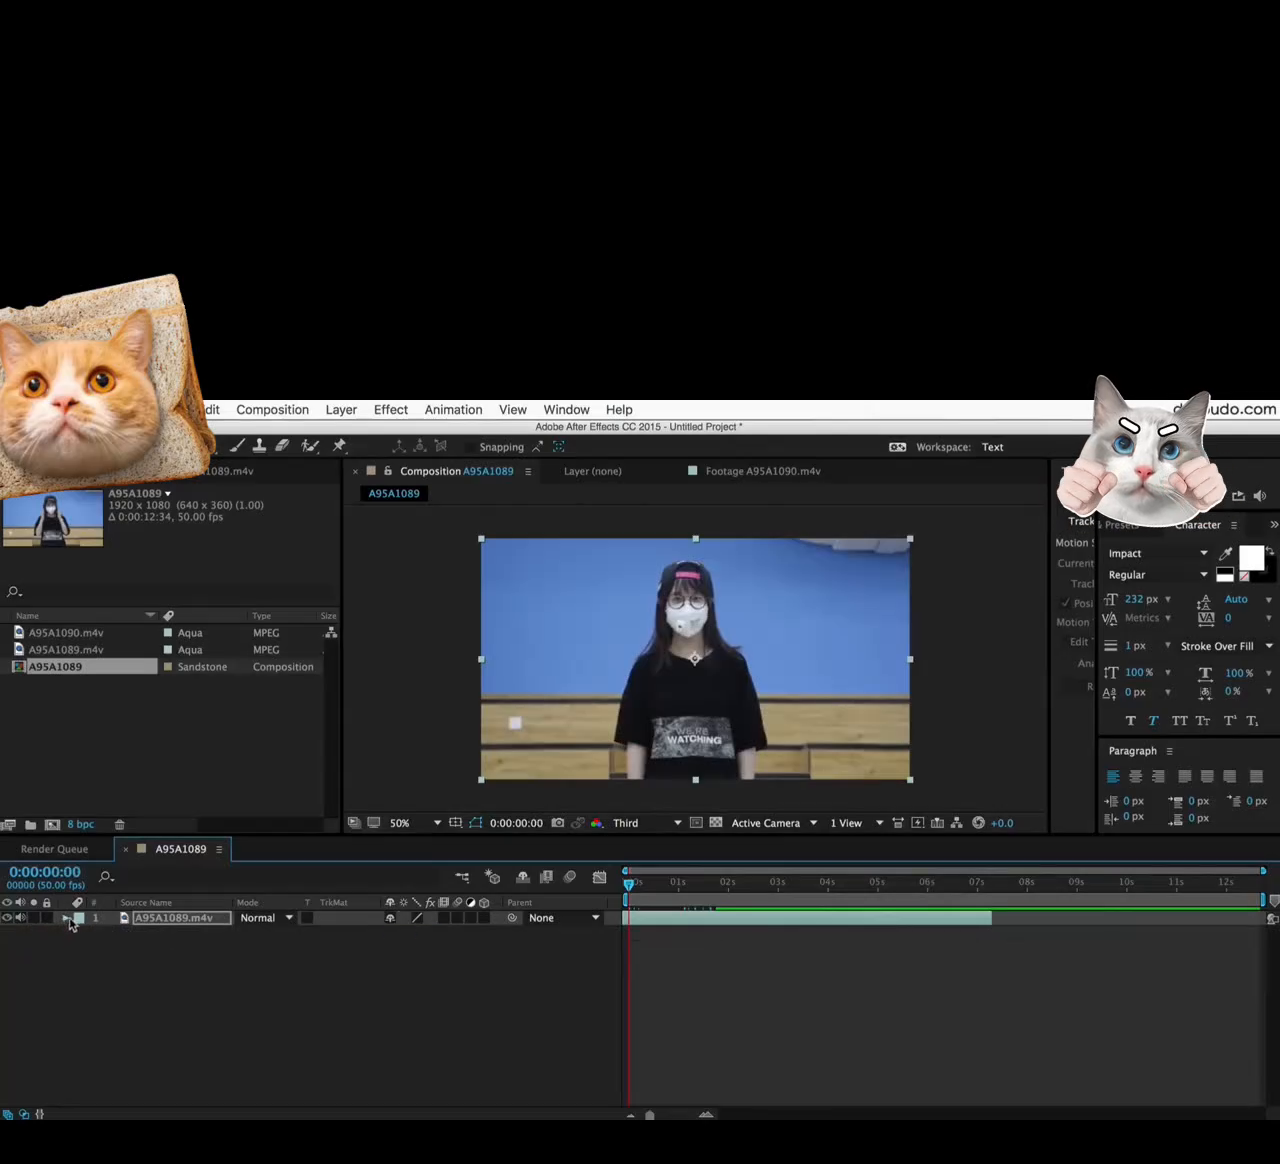Switch to Footage A95A1090.m4v tab
Viewport: 1280px width, 1164px height.
click(x=763, y=471)
